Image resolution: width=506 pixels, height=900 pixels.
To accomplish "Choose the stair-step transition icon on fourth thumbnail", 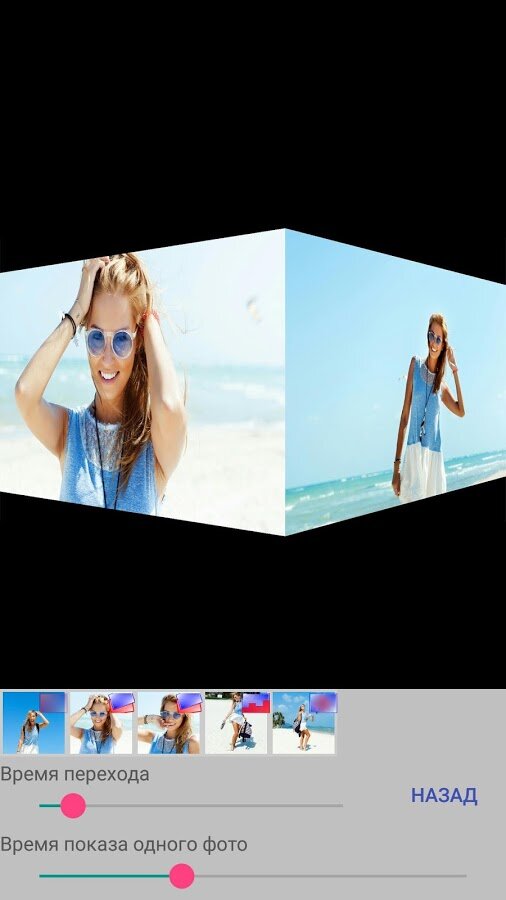I will pyautogui.click(x=256, y=703).
